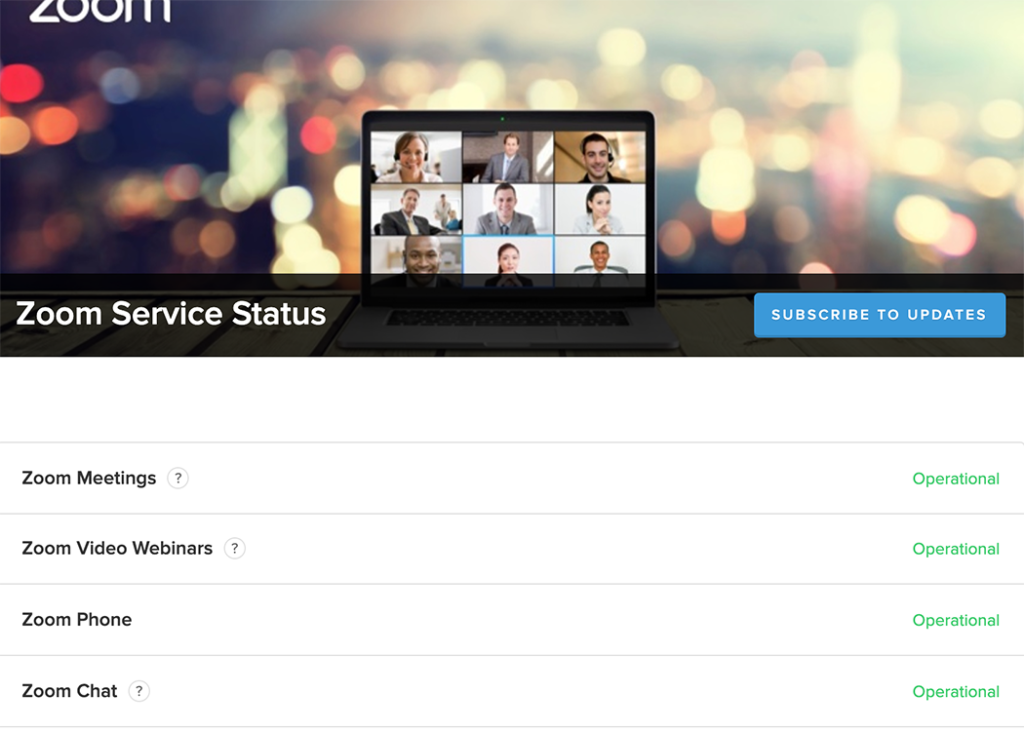The image size is (1024, 731).
Task: Select the Zoom Chat component name
Action: click(69, 690)
